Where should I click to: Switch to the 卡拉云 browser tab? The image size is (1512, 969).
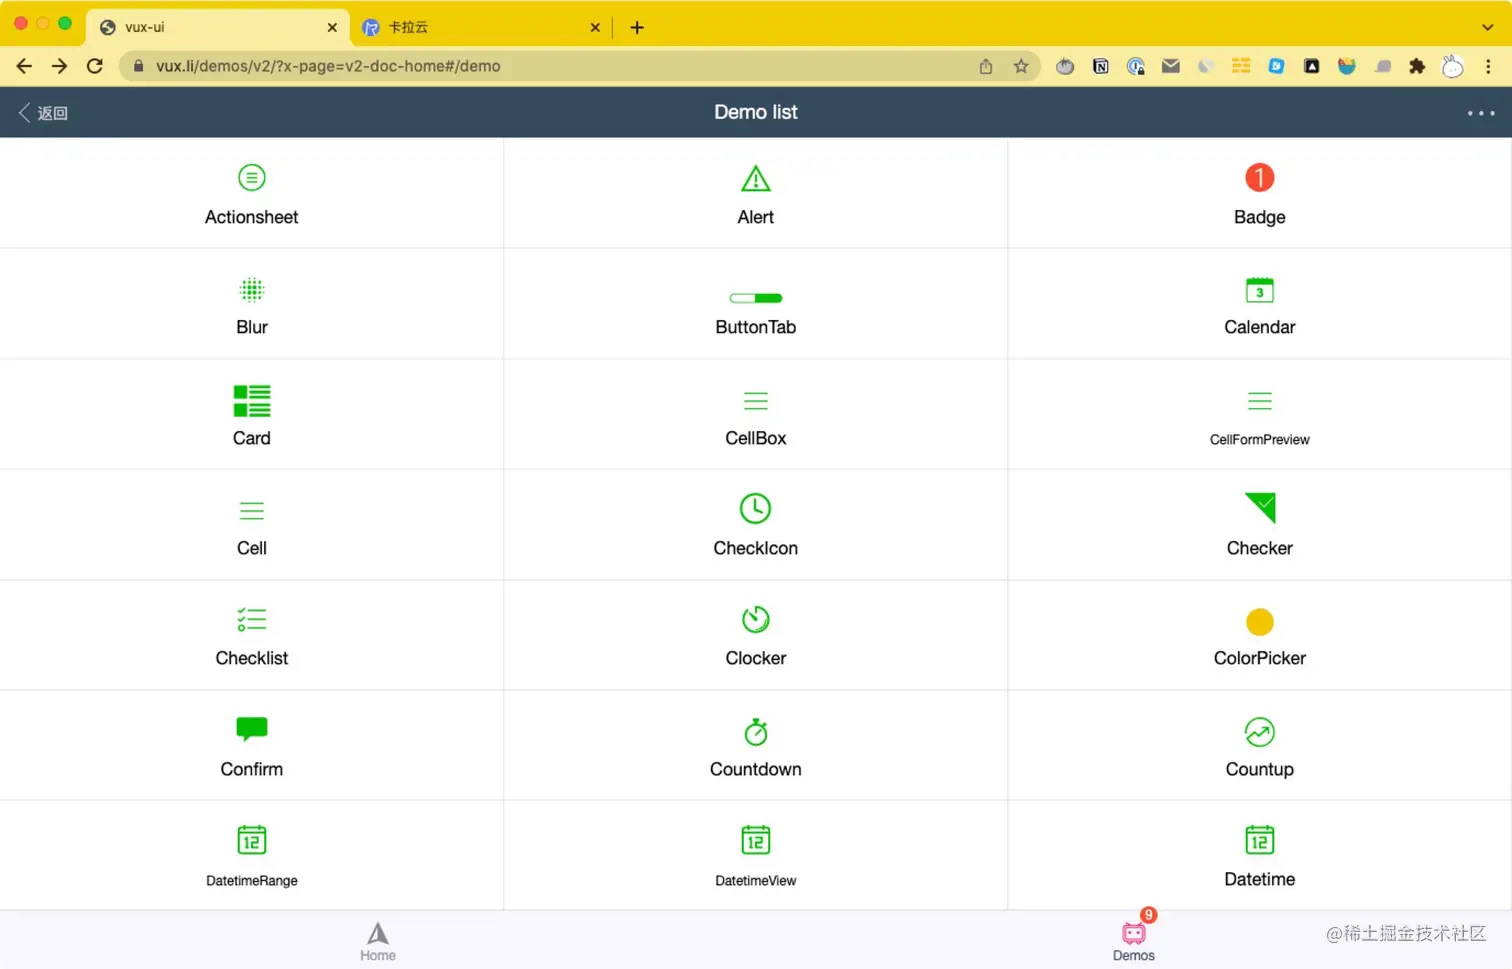pyautogui.click(x=481, y=27)
